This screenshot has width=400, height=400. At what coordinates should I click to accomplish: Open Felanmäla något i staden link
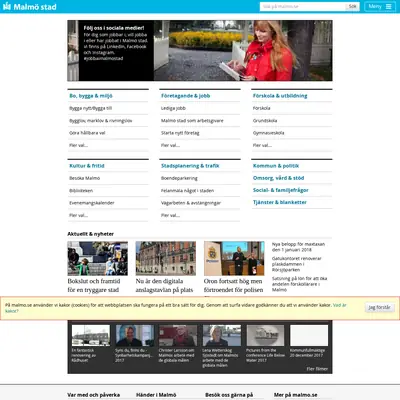click(188, 191)
